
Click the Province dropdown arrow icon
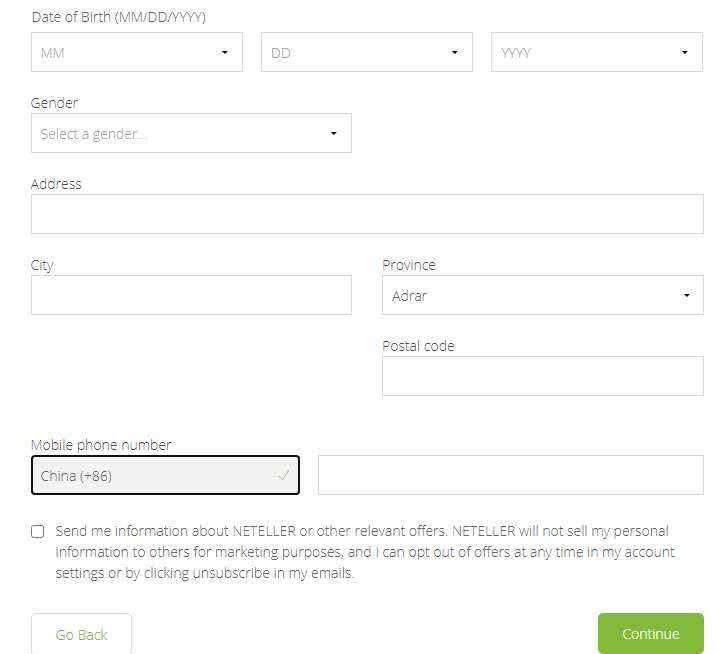[x=686, y=295]
